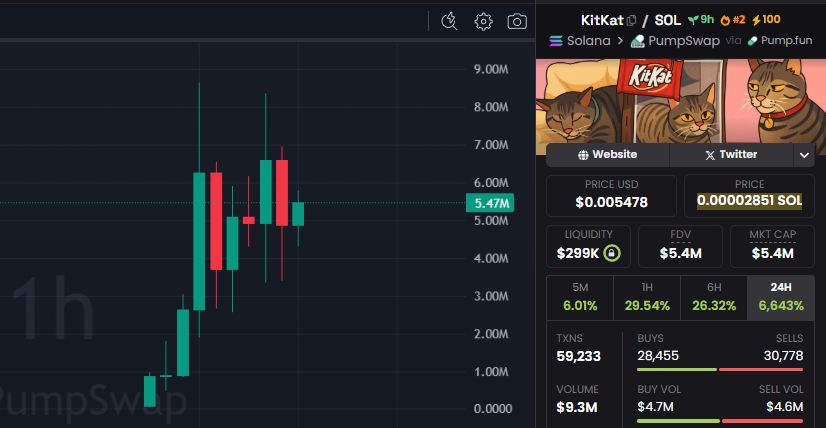The image size is (826, 428).
Task: Click the X logo on Twitter button
Action: tap(710, 155)
